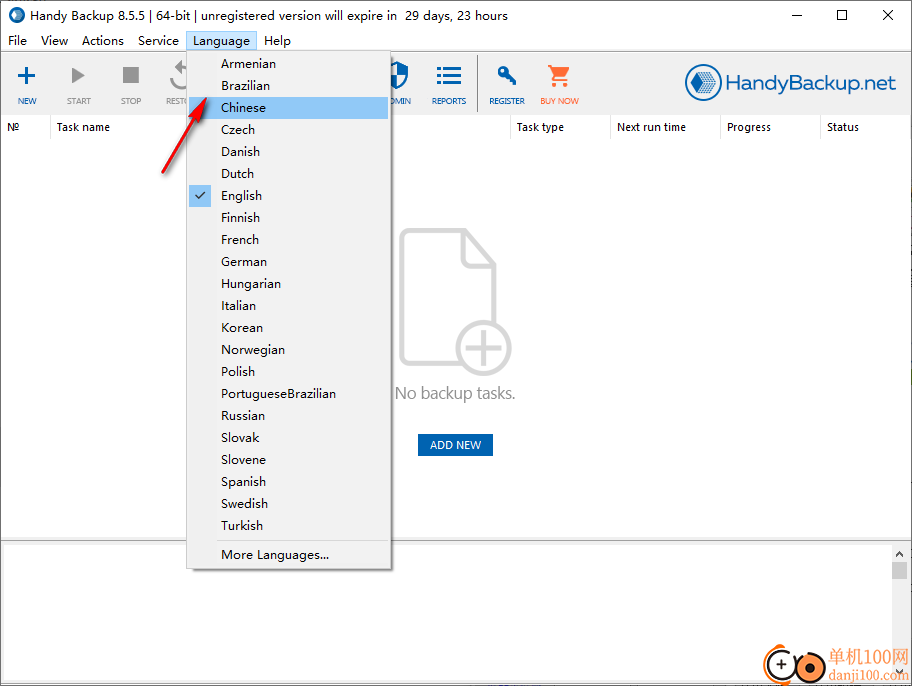Select Norwegian language

tap(288, 350)
